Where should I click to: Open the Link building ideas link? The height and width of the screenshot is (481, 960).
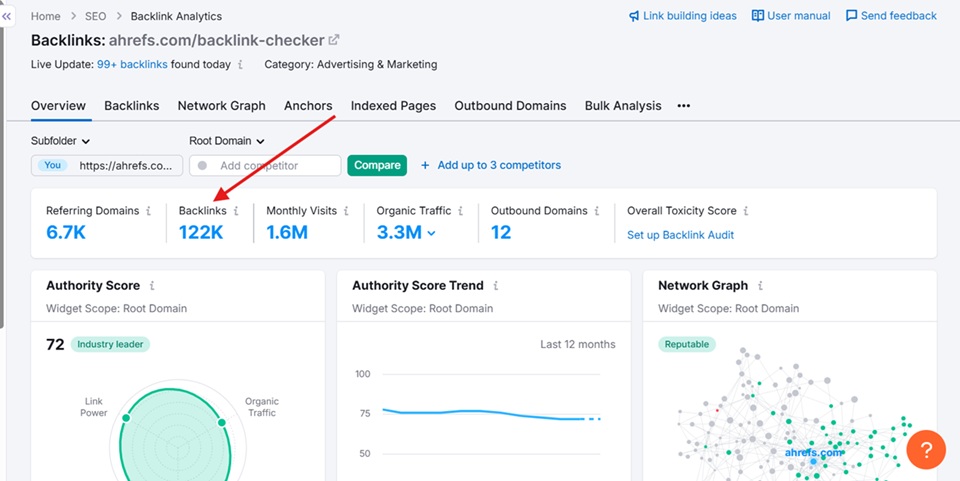(690, 16)
